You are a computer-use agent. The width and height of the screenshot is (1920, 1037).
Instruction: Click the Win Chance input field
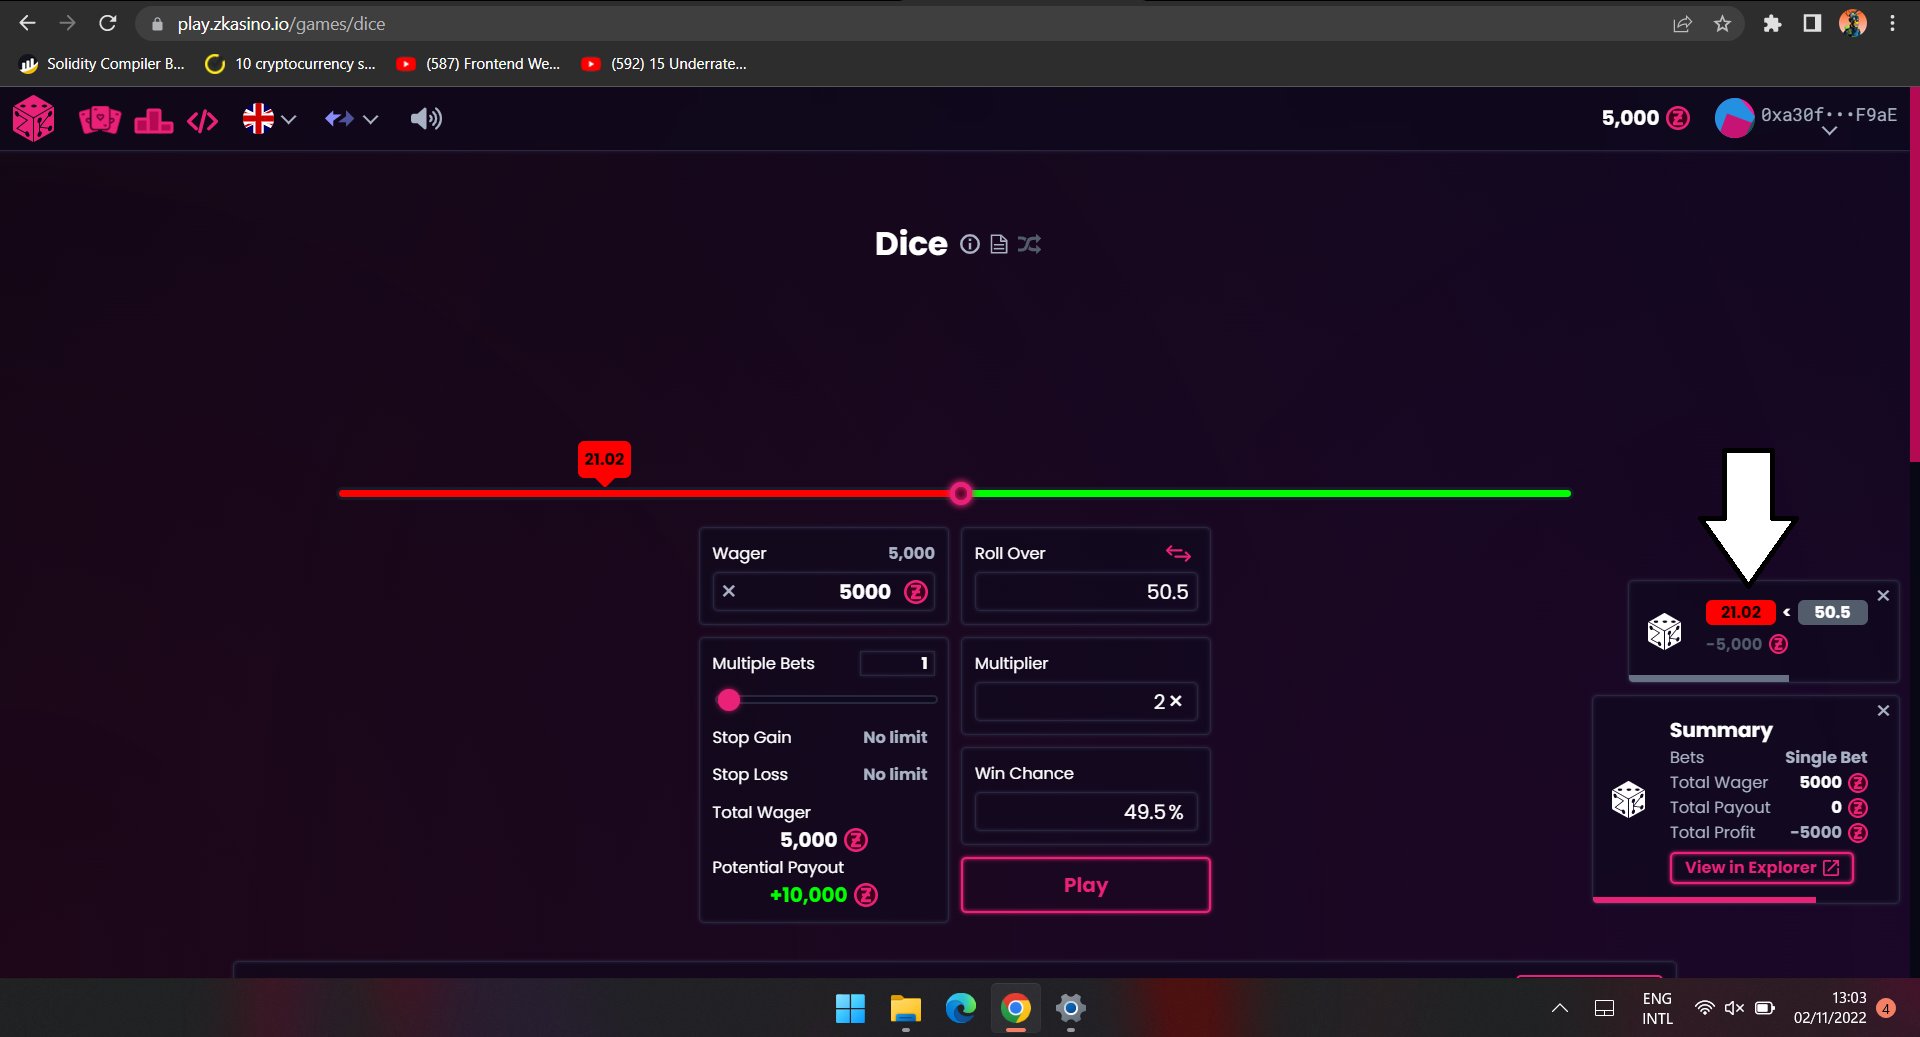[1085, 812]
